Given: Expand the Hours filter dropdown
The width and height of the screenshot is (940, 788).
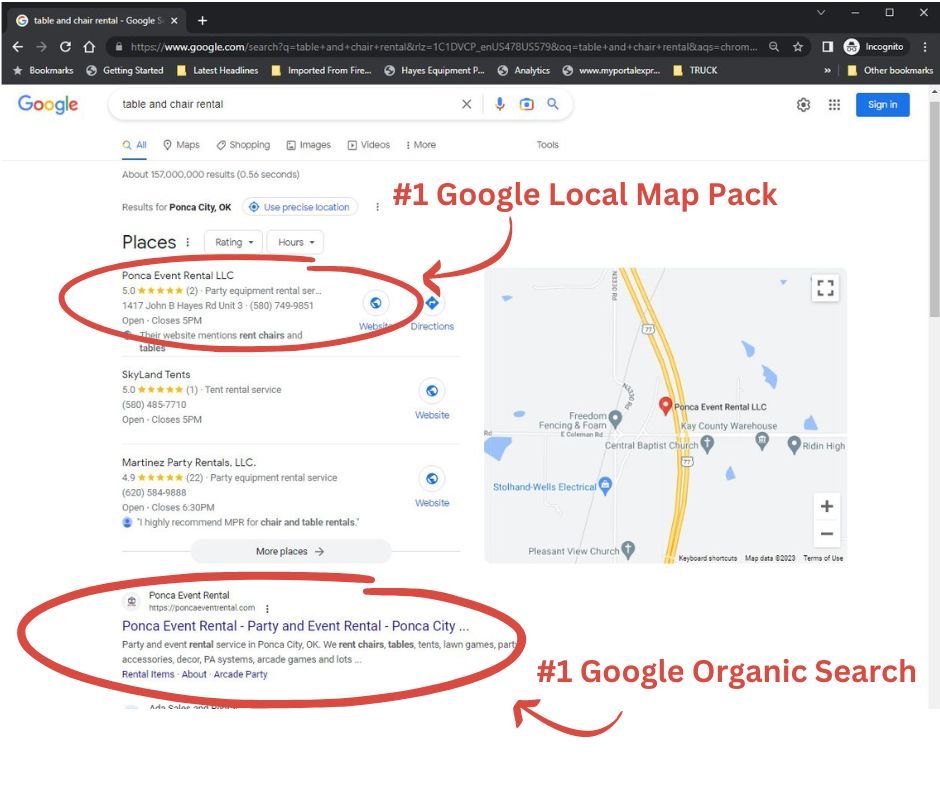Looking at the screenshot, I should tap(296, 242).
